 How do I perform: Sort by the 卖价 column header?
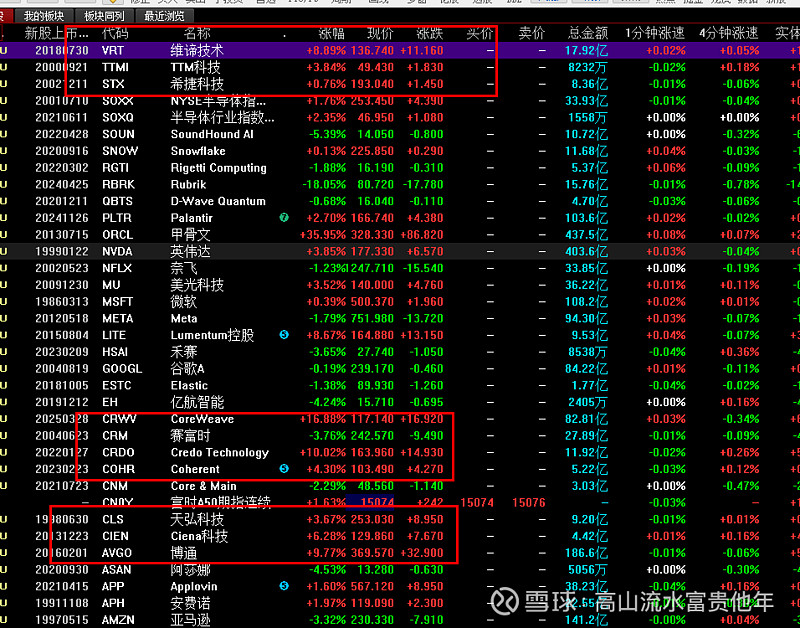click(x=532, y=34)
